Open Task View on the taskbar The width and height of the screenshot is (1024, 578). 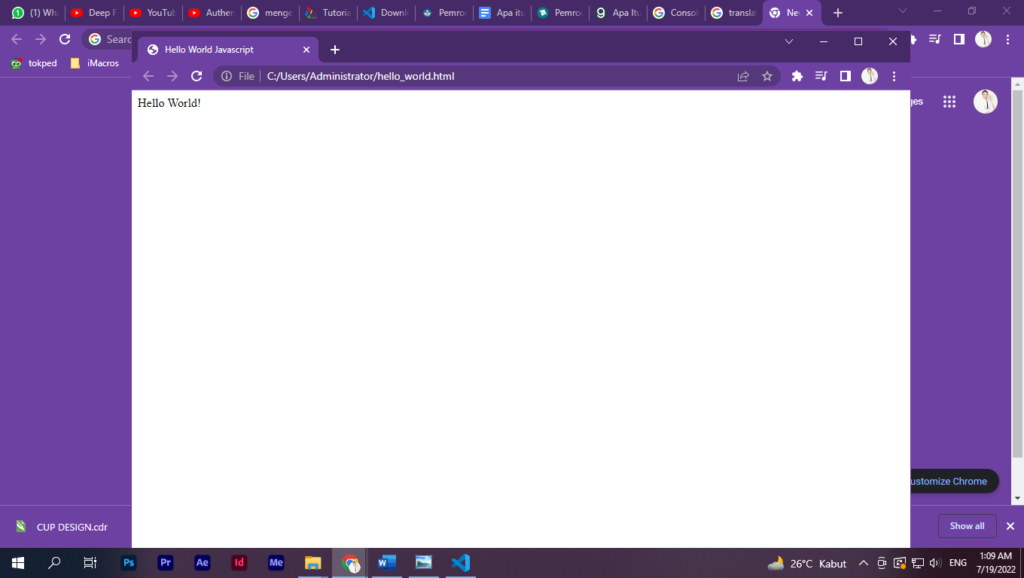(x=90, y=563)
